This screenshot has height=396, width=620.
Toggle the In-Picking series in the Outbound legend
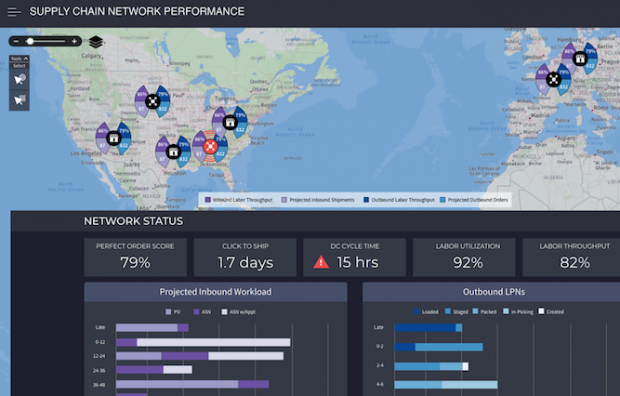(518, 312)
